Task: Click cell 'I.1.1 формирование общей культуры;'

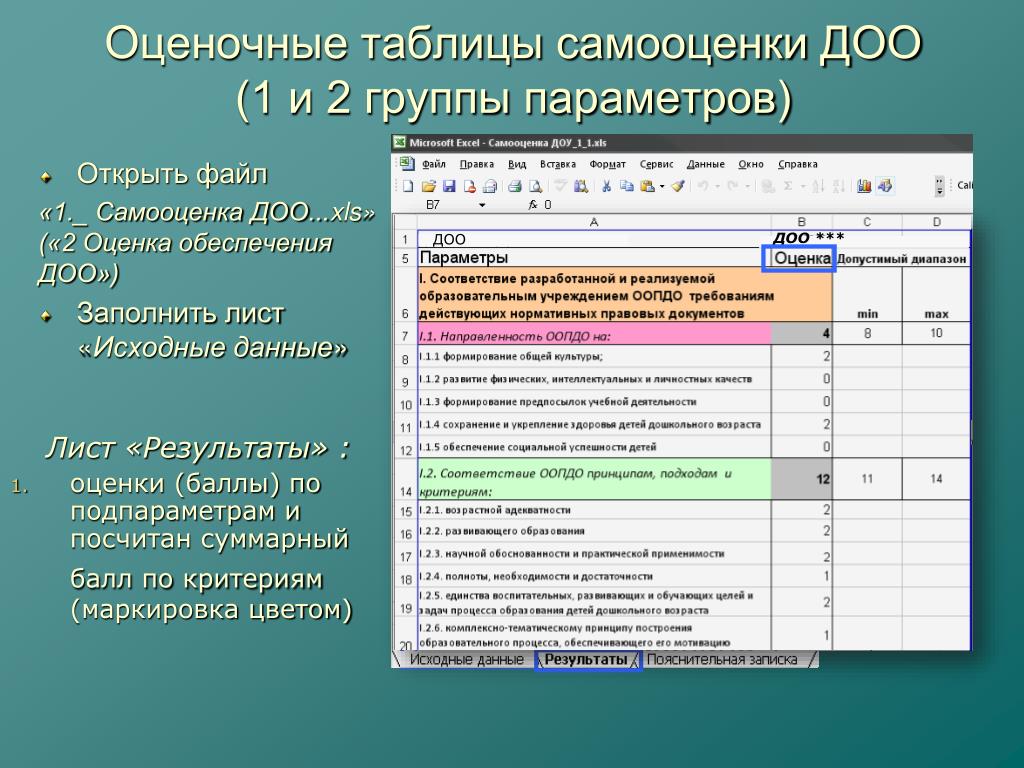Action: coord(594,357)
